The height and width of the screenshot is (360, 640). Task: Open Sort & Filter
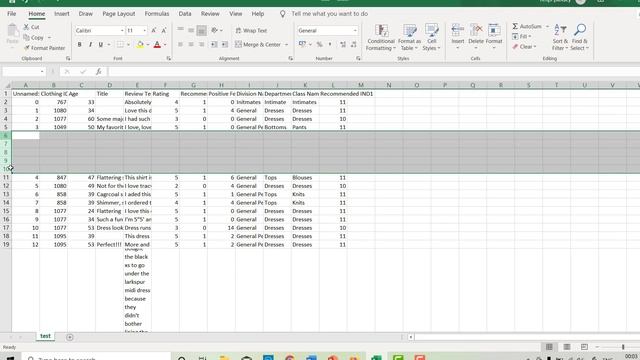click(x=560, y=38)
